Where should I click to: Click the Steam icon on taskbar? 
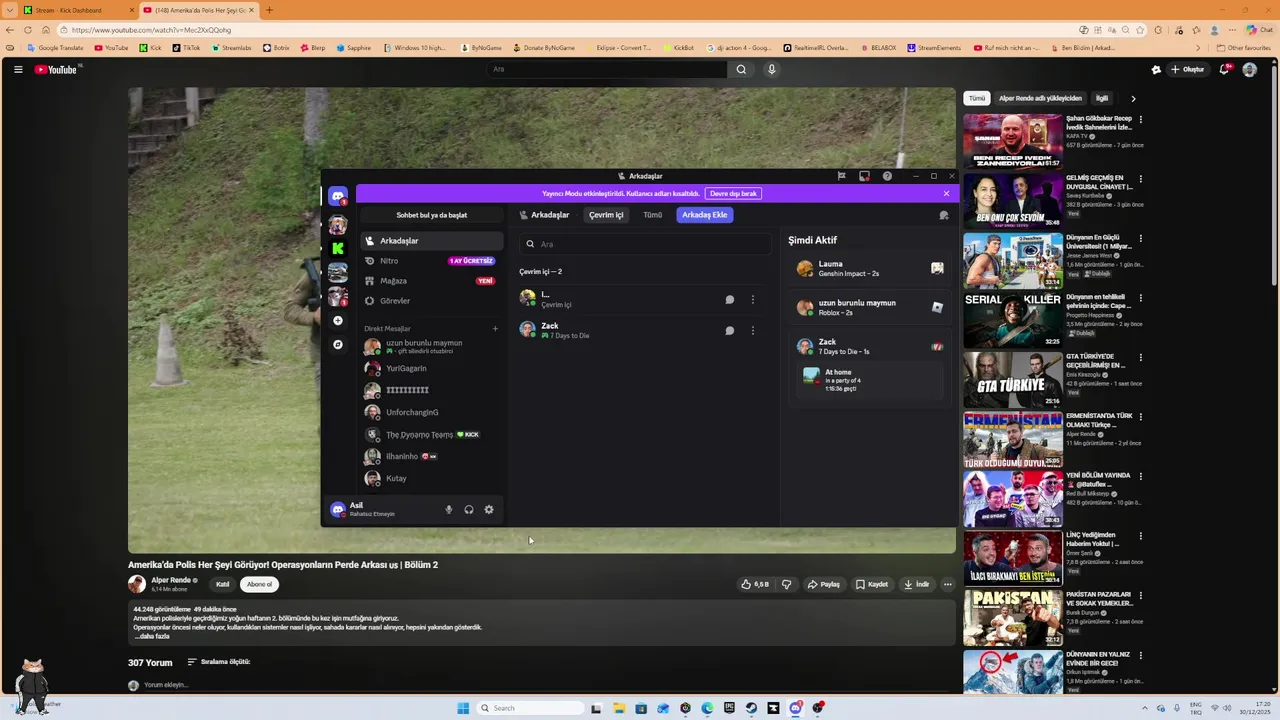coord(751,708)
